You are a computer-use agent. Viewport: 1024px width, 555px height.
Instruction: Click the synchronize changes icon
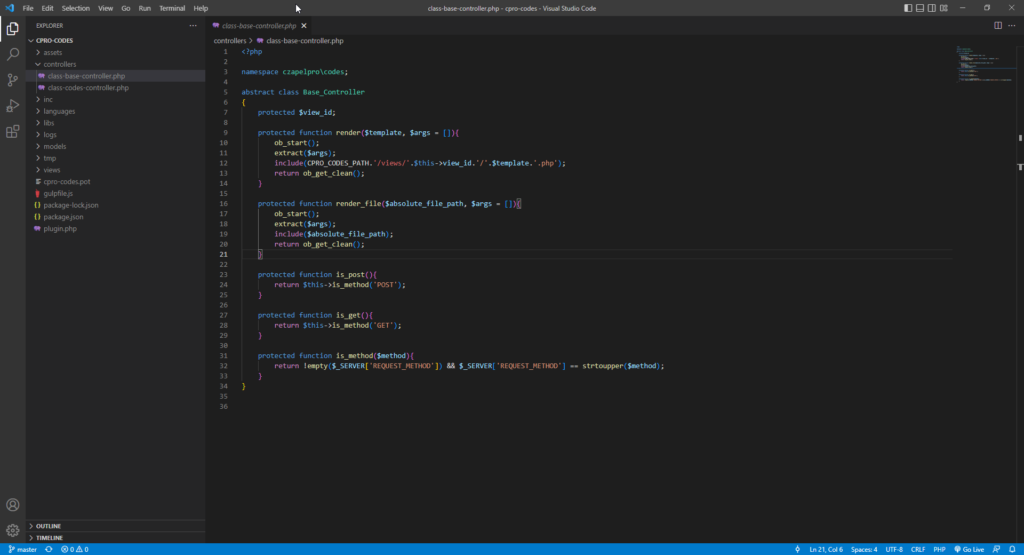point(49,549)
